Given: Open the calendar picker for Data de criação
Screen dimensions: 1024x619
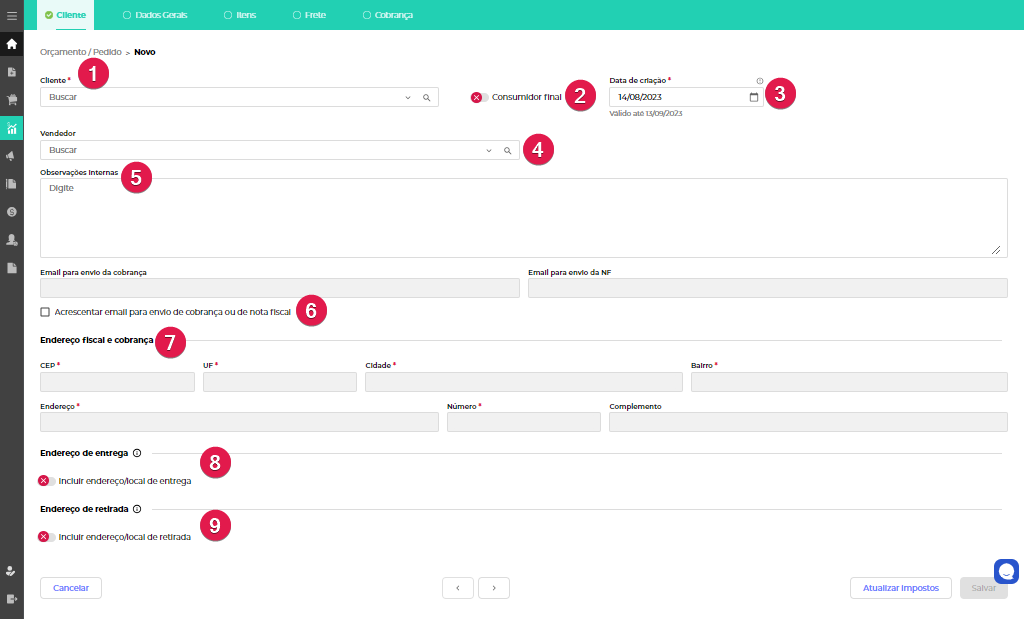Looking at the screenshot, I should point(754,97).
